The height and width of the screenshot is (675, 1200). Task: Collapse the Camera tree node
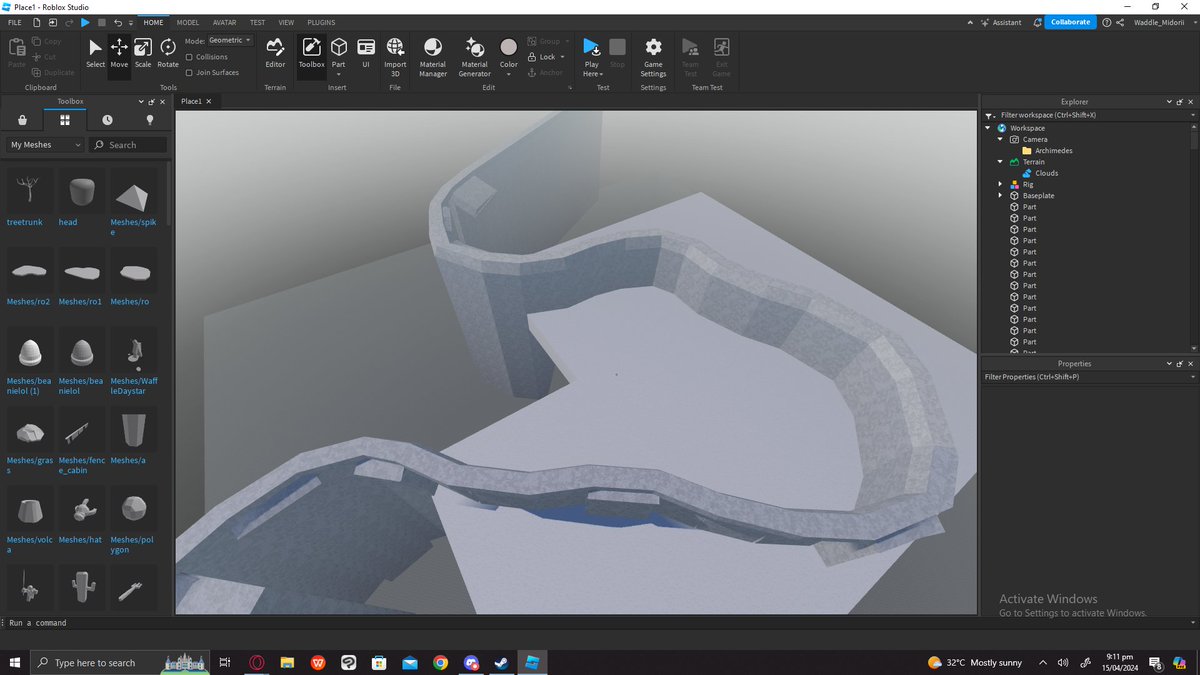click(x=1001, y=139)
